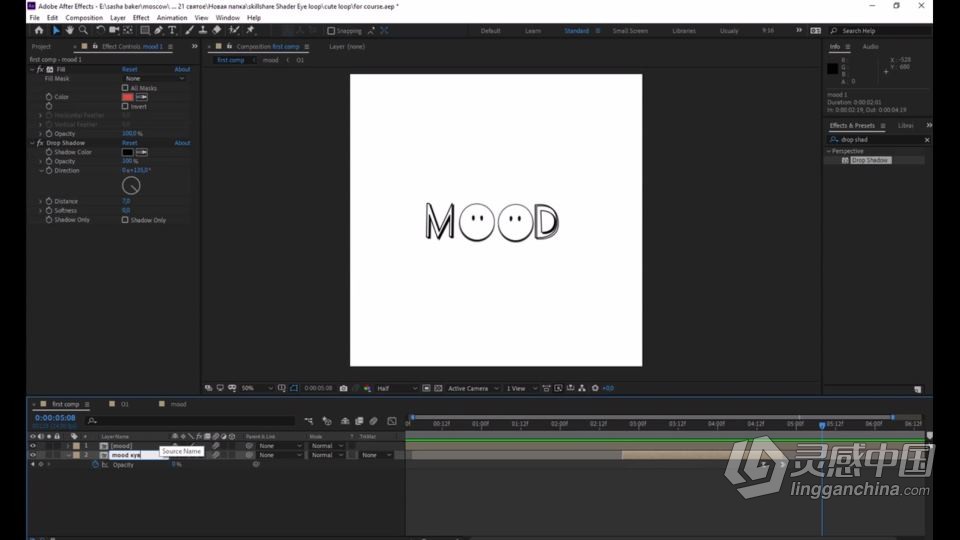The image size is (960, 540).
Task: Click the red Fill Color swatch
Action: 127,97
